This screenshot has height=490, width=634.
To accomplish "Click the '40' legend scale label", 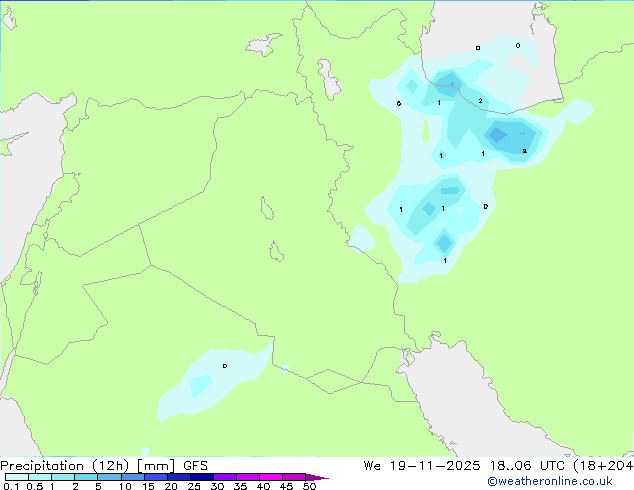I will (263, 486).
